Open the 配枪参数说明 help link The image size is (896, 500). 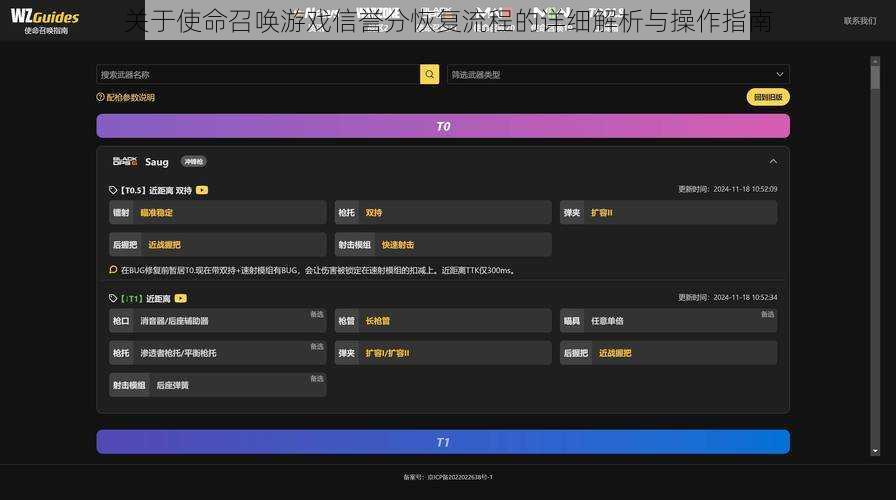point(126,97)
